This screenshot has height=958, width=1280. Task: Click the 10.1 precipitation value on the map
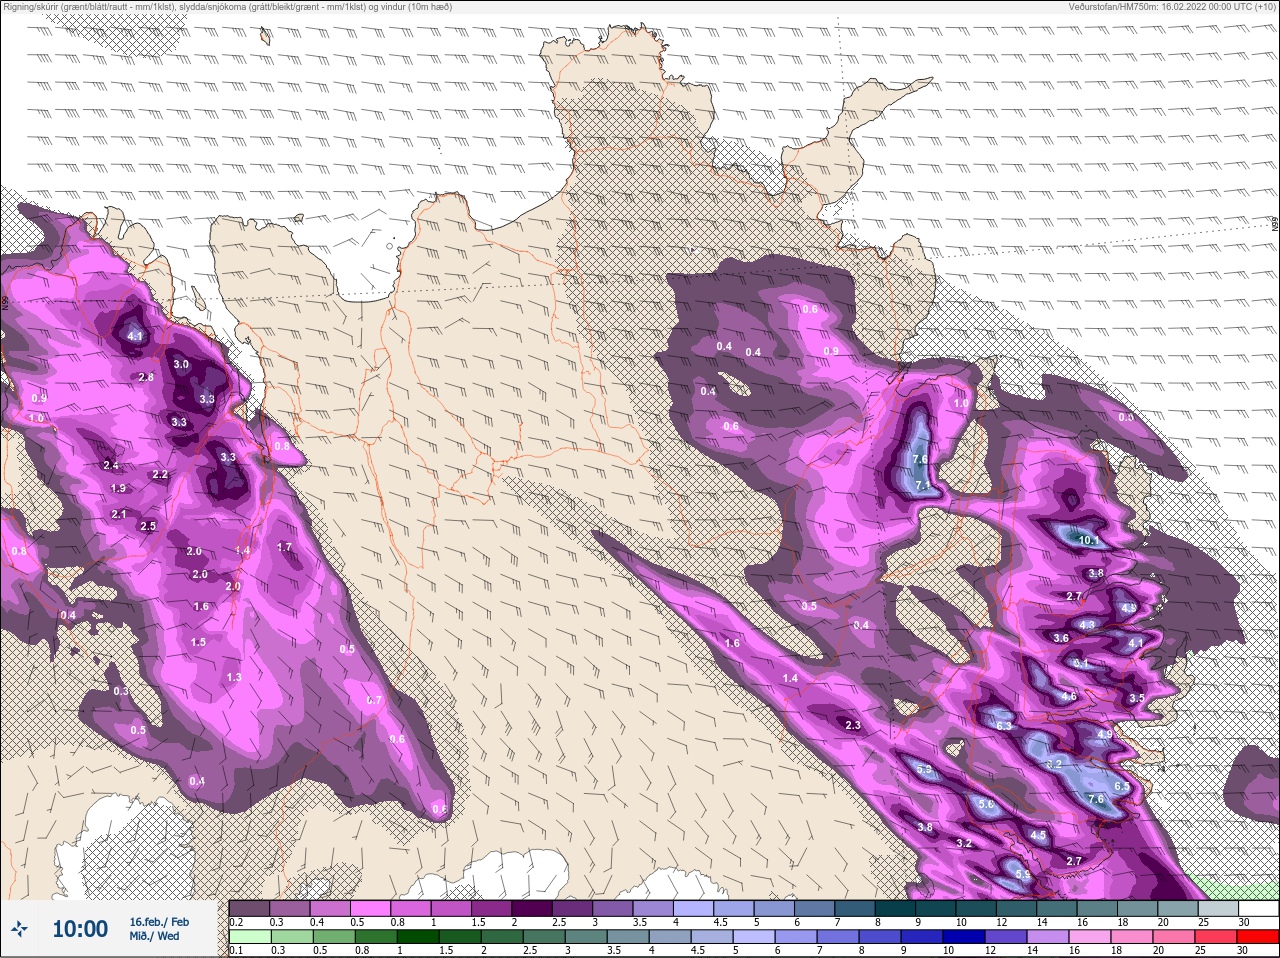[x=1089, y=541]
